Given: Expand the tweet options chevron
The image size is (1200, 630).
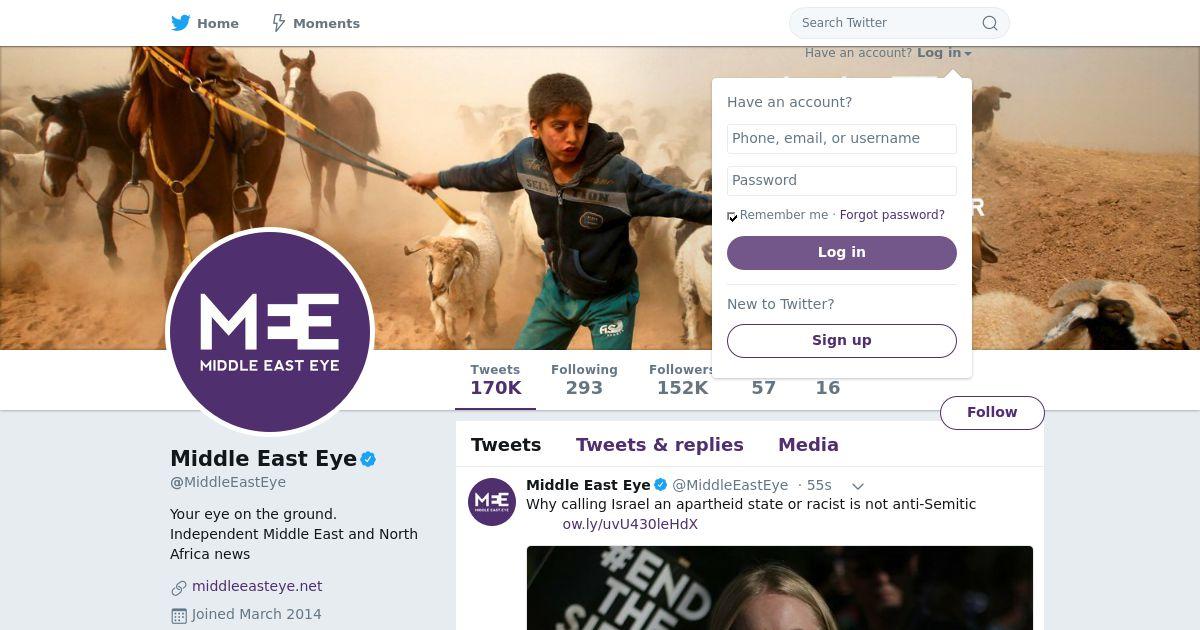Looking at the screenshot, I should click(x=857, y=486).
